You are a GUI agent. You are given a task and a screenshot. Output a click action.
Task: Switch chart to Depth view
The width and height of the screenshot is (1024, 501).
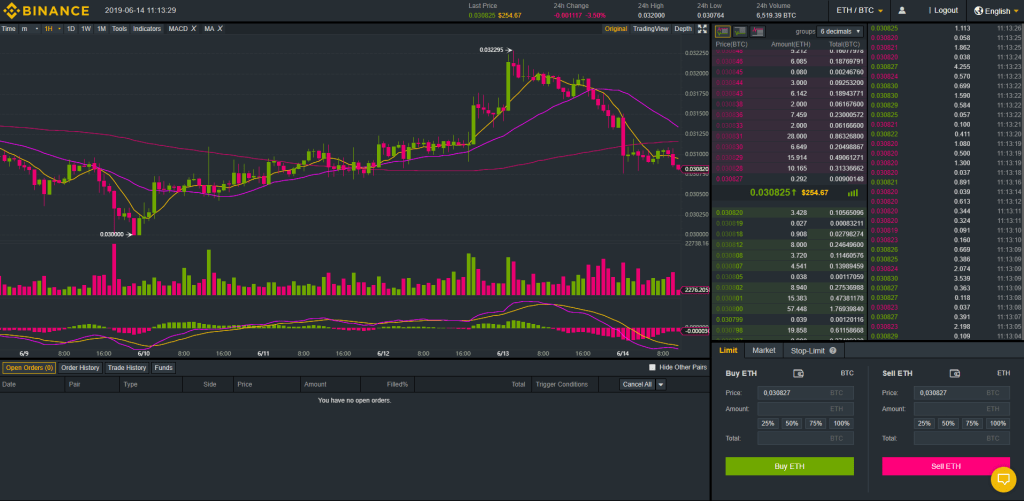(682, 29)
